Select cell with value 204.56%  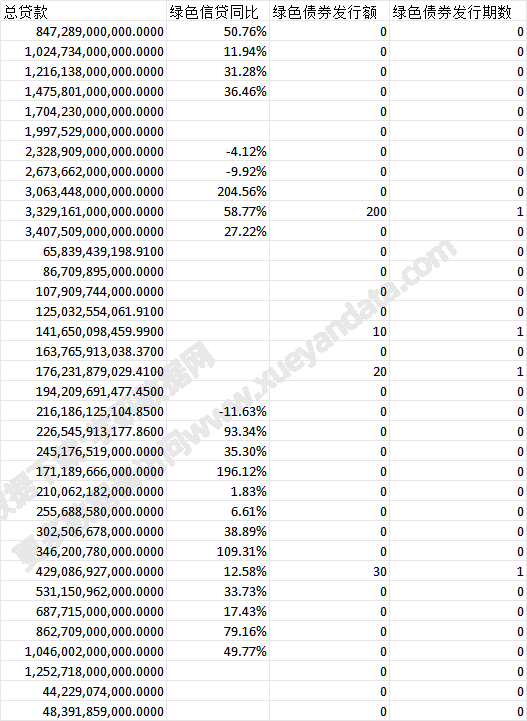coord(218,192)
